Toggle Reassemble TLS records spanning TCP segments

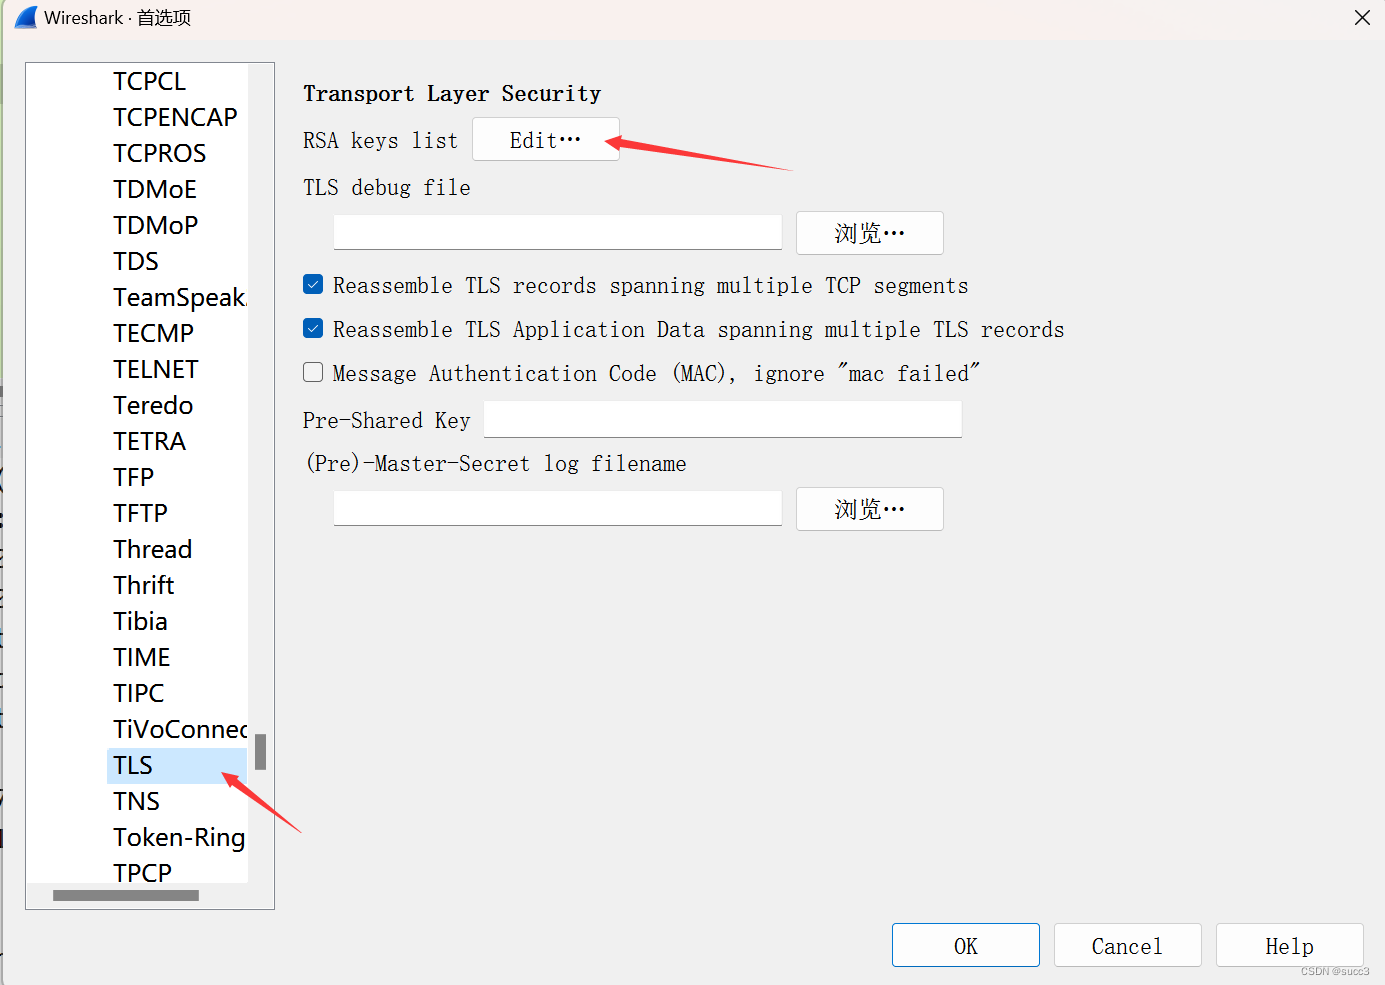313,285
